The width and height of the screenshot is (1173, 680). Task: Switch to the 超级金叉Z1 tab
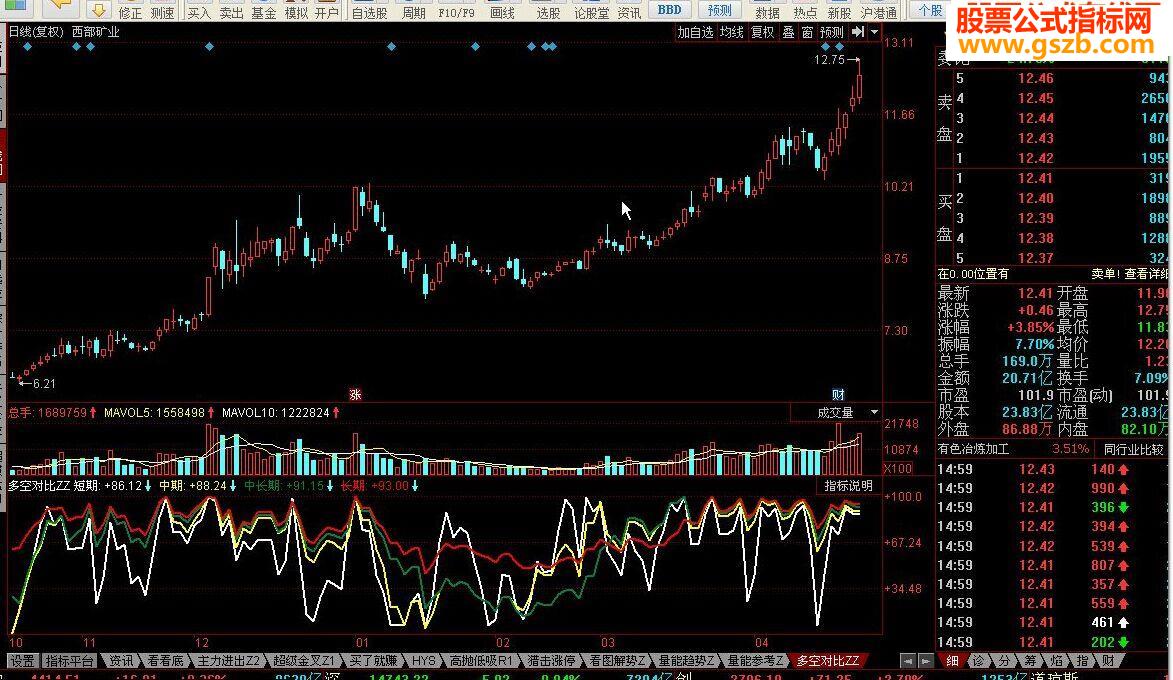pyautogui.click(x=304, y=661)
